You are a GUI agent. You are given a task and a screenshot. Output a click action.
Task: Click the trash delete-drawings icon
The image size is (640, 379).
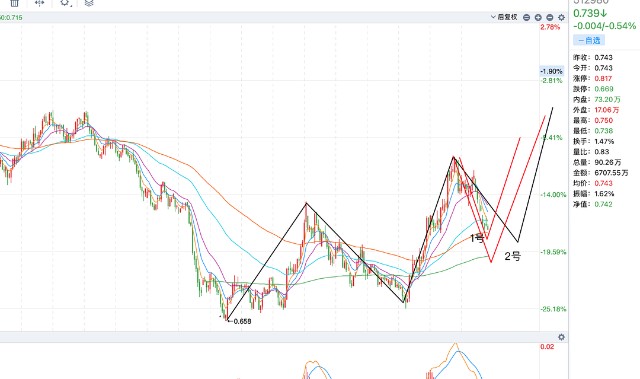click(x=15, y=3)
